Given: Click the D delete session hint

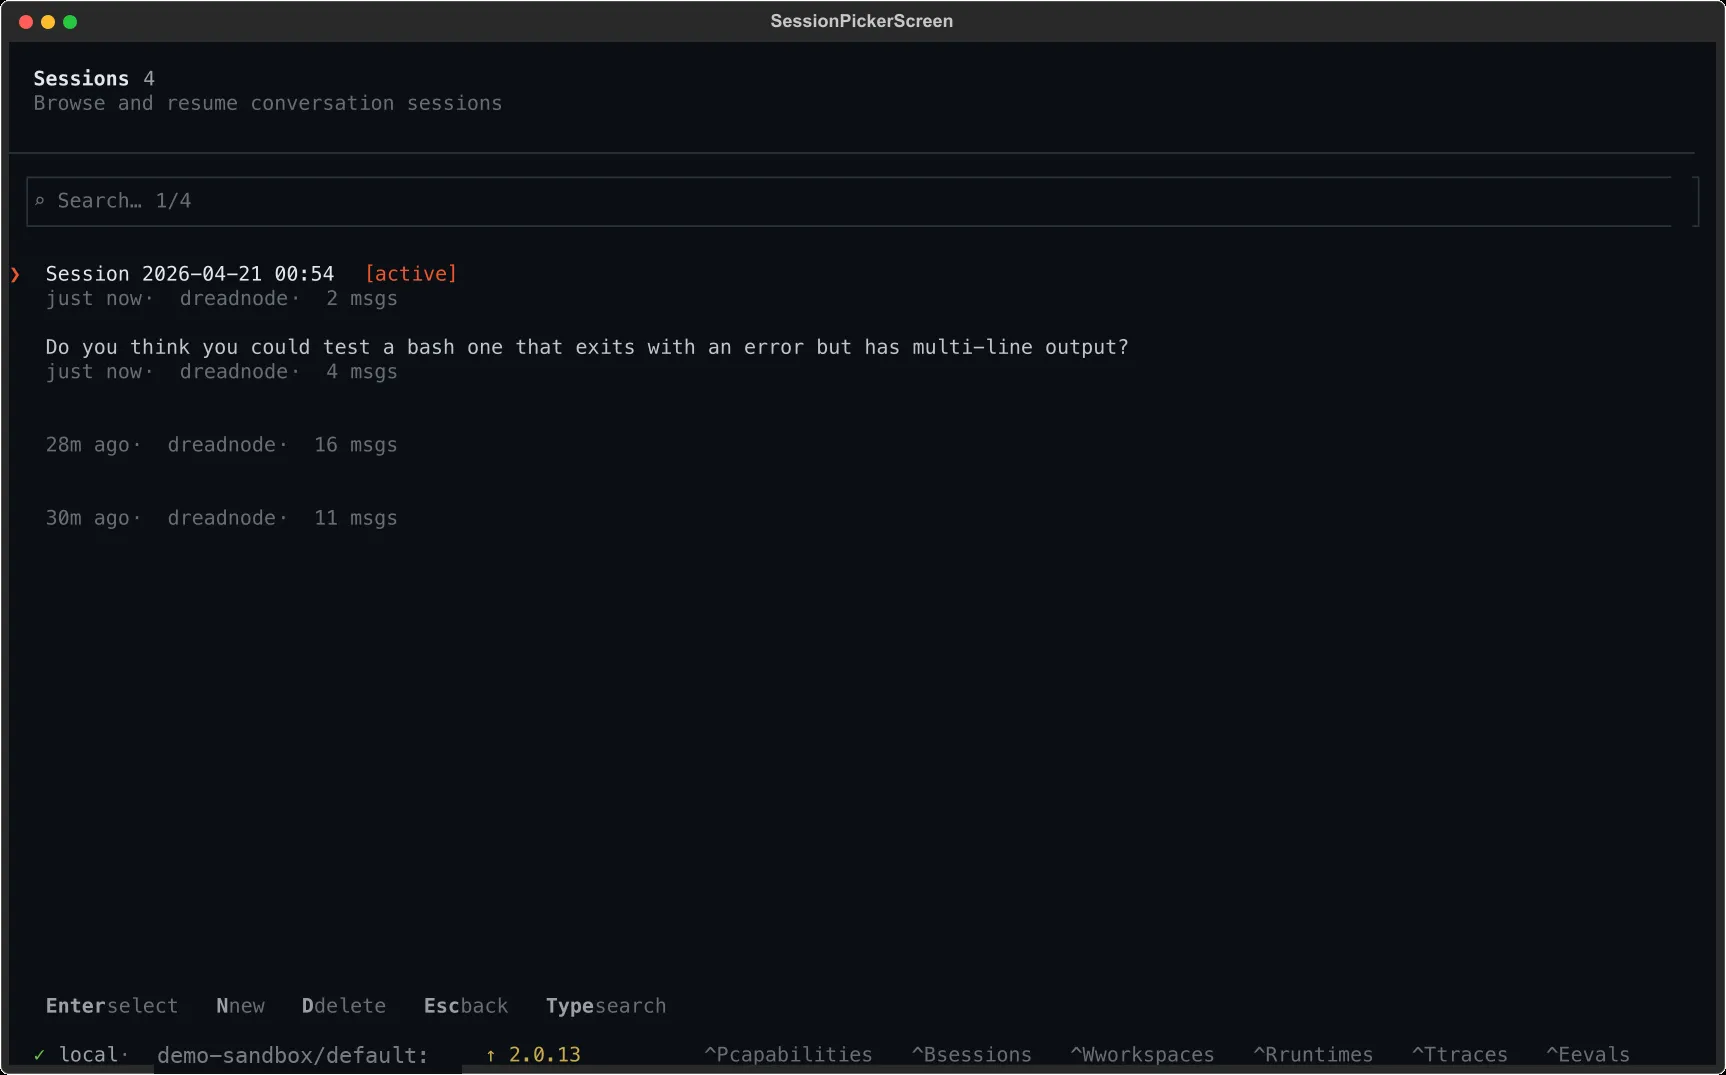Looking at the screenshot, I should [344, 1006].
